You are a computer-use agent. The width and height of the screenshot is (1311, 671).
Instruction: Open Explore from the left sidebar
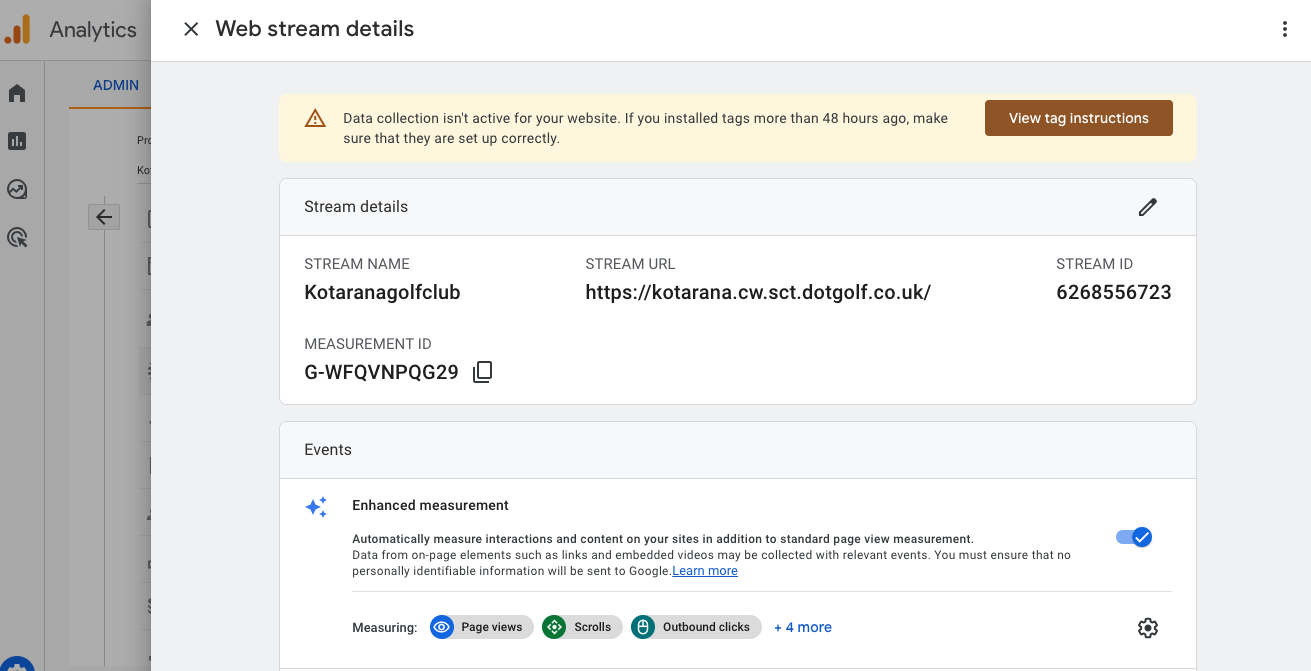point(17,189)
